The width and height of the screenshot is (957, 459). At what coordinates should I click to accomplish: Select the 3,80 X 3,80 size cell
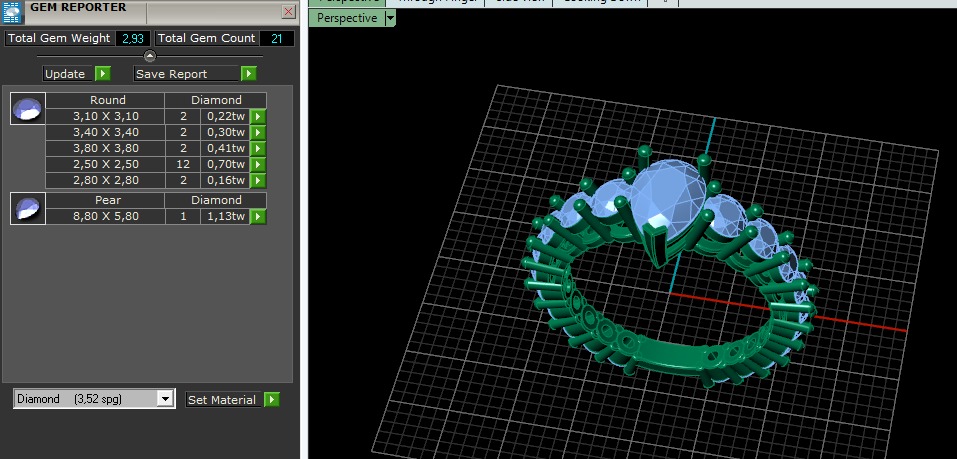tap(106, 148)
